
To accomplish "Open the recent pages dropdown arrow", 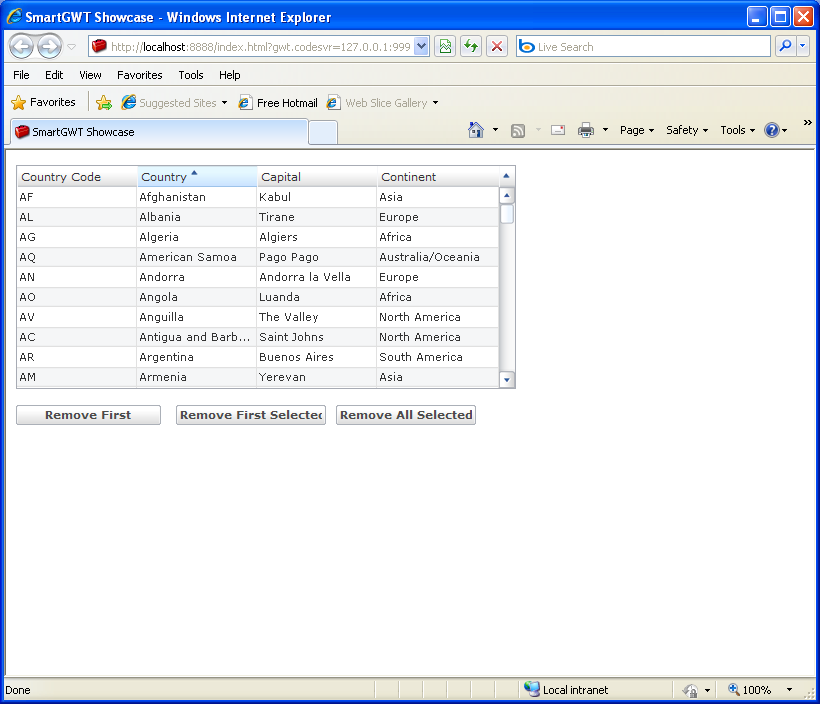I will tap(72, 47).
